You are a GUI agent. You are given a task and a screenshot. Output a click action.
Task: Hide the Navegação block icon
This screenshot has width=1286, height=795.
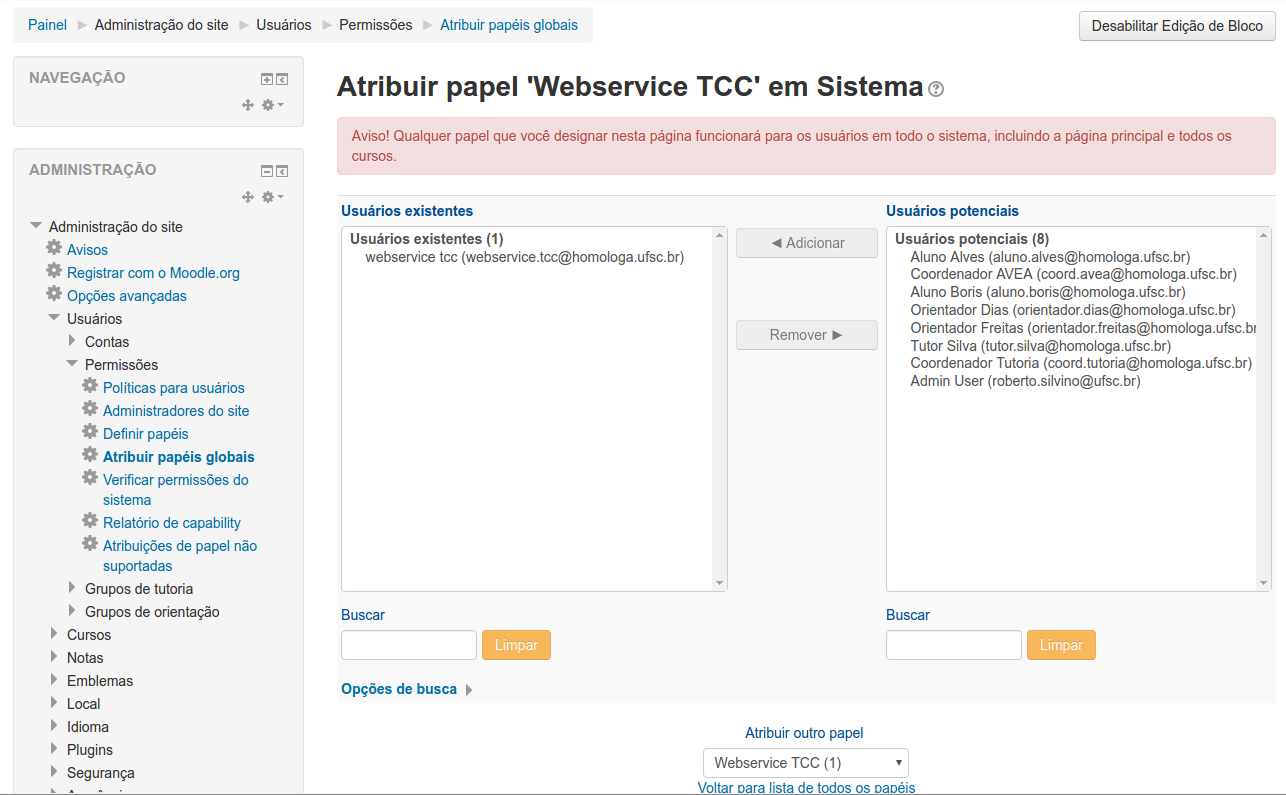(267, 79)
